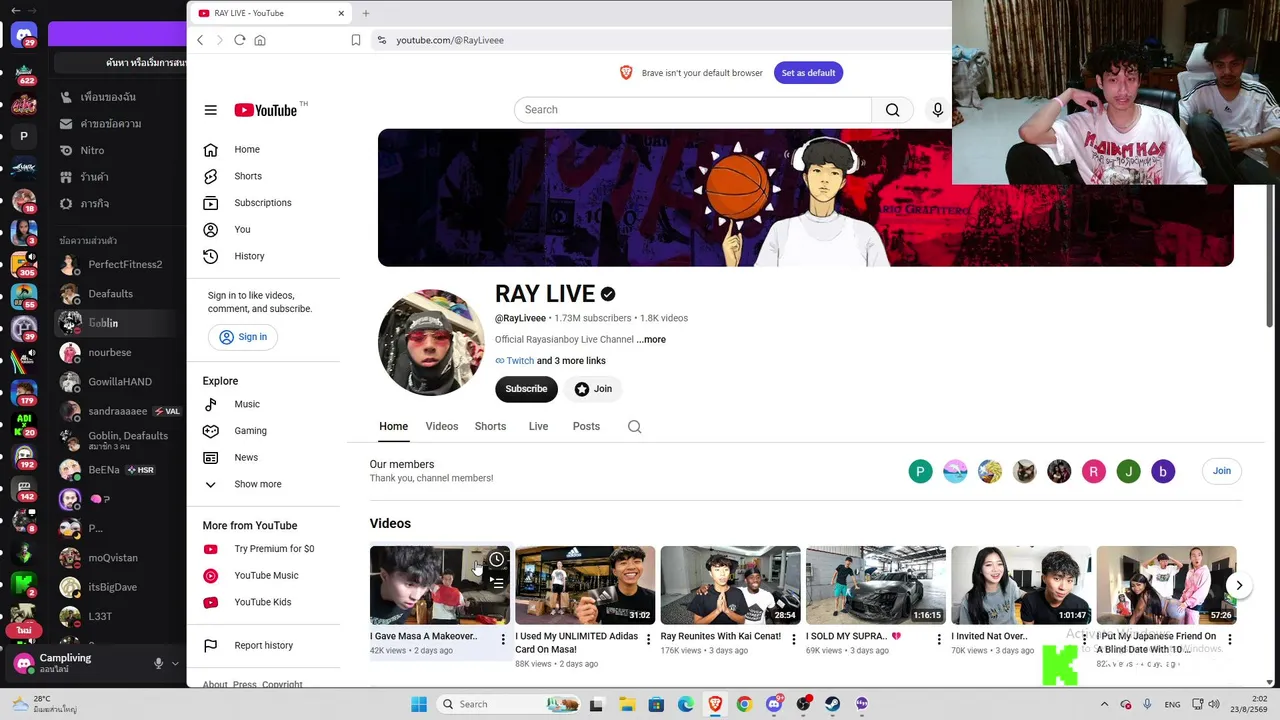Viewport: 1280px width, 720px height.
Task: Open Report history link
Action: click(263, 646)
